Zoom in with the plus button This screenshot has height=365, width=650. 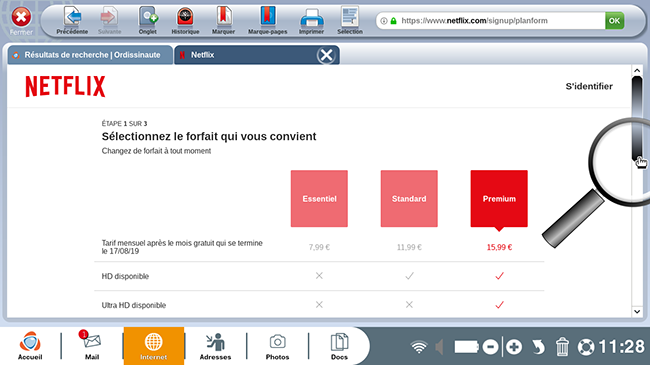tap(514, 347)
